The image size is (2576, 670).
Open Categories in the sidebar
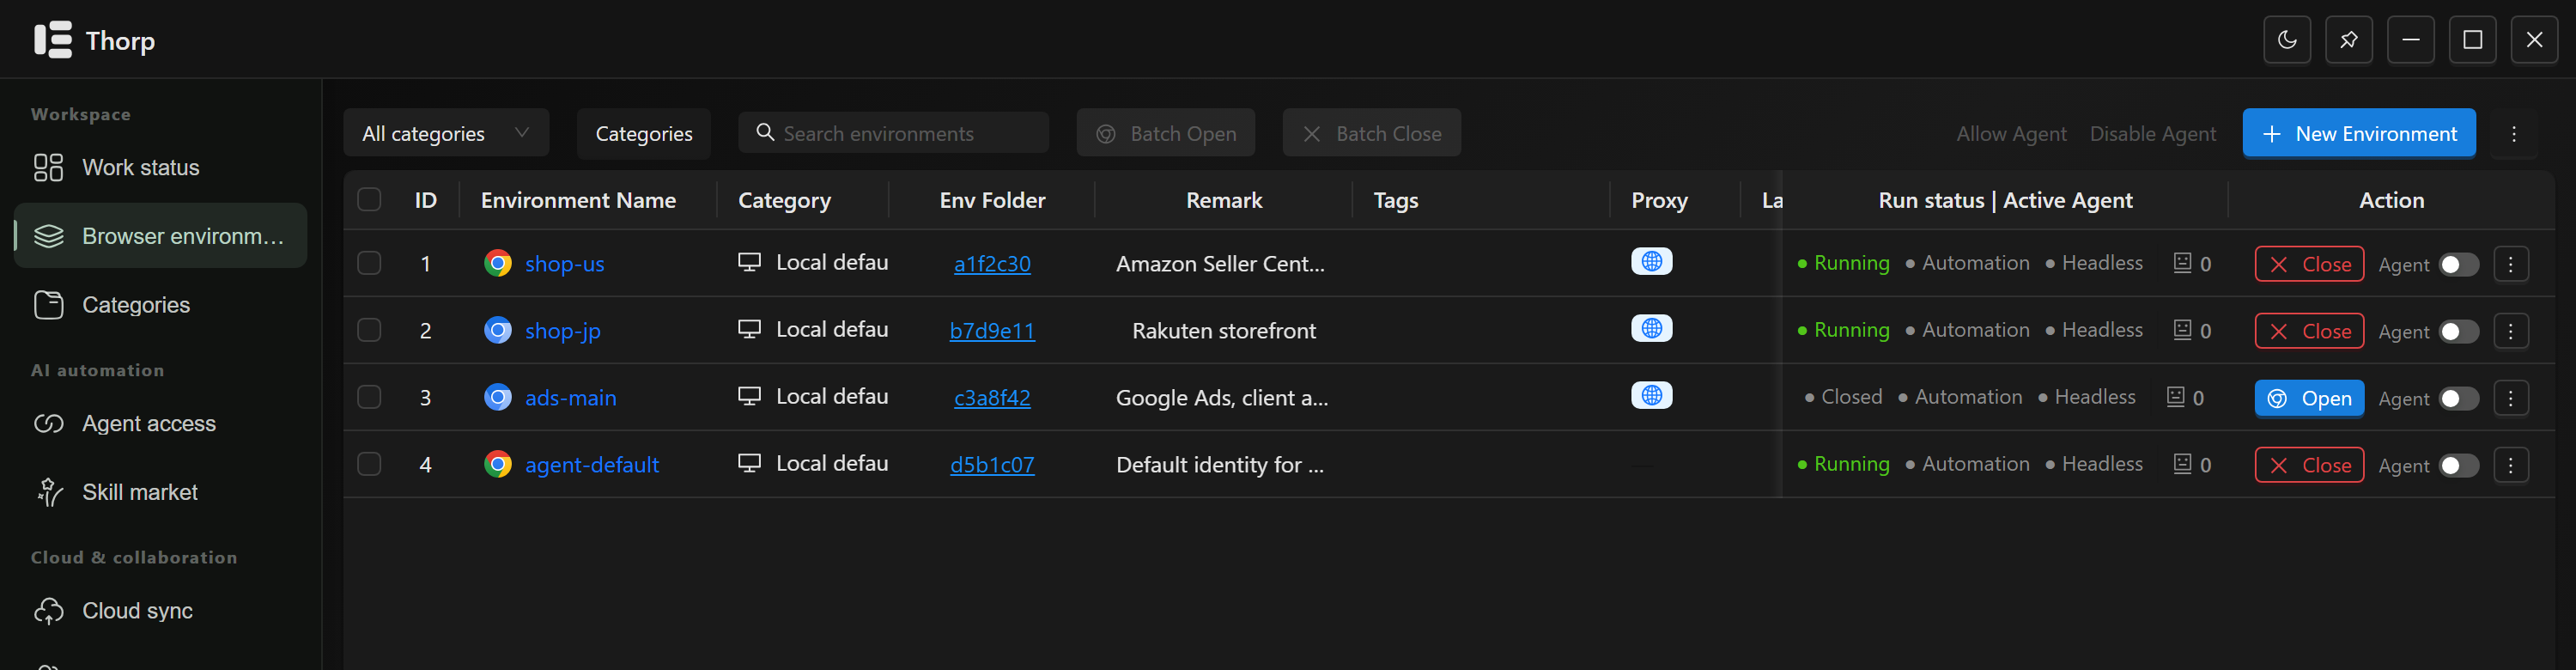[x=160, y=305]
